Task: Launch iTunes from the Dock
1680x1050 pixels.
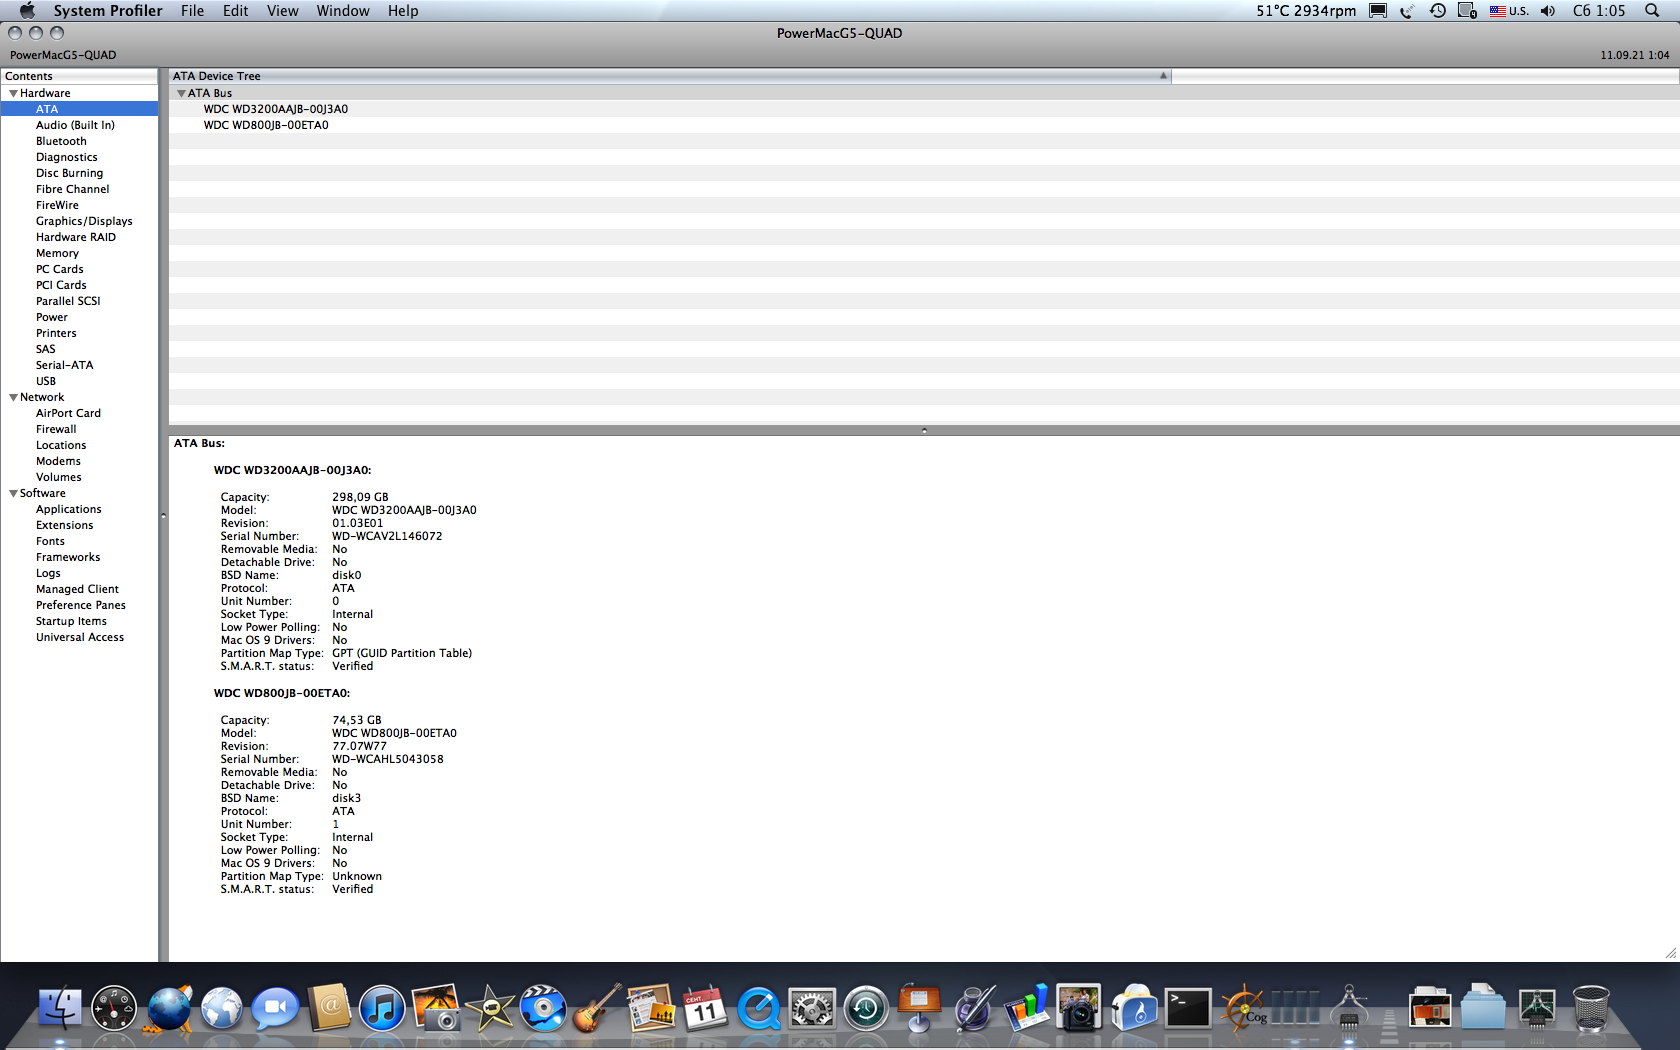Action: click(382, 1008)
